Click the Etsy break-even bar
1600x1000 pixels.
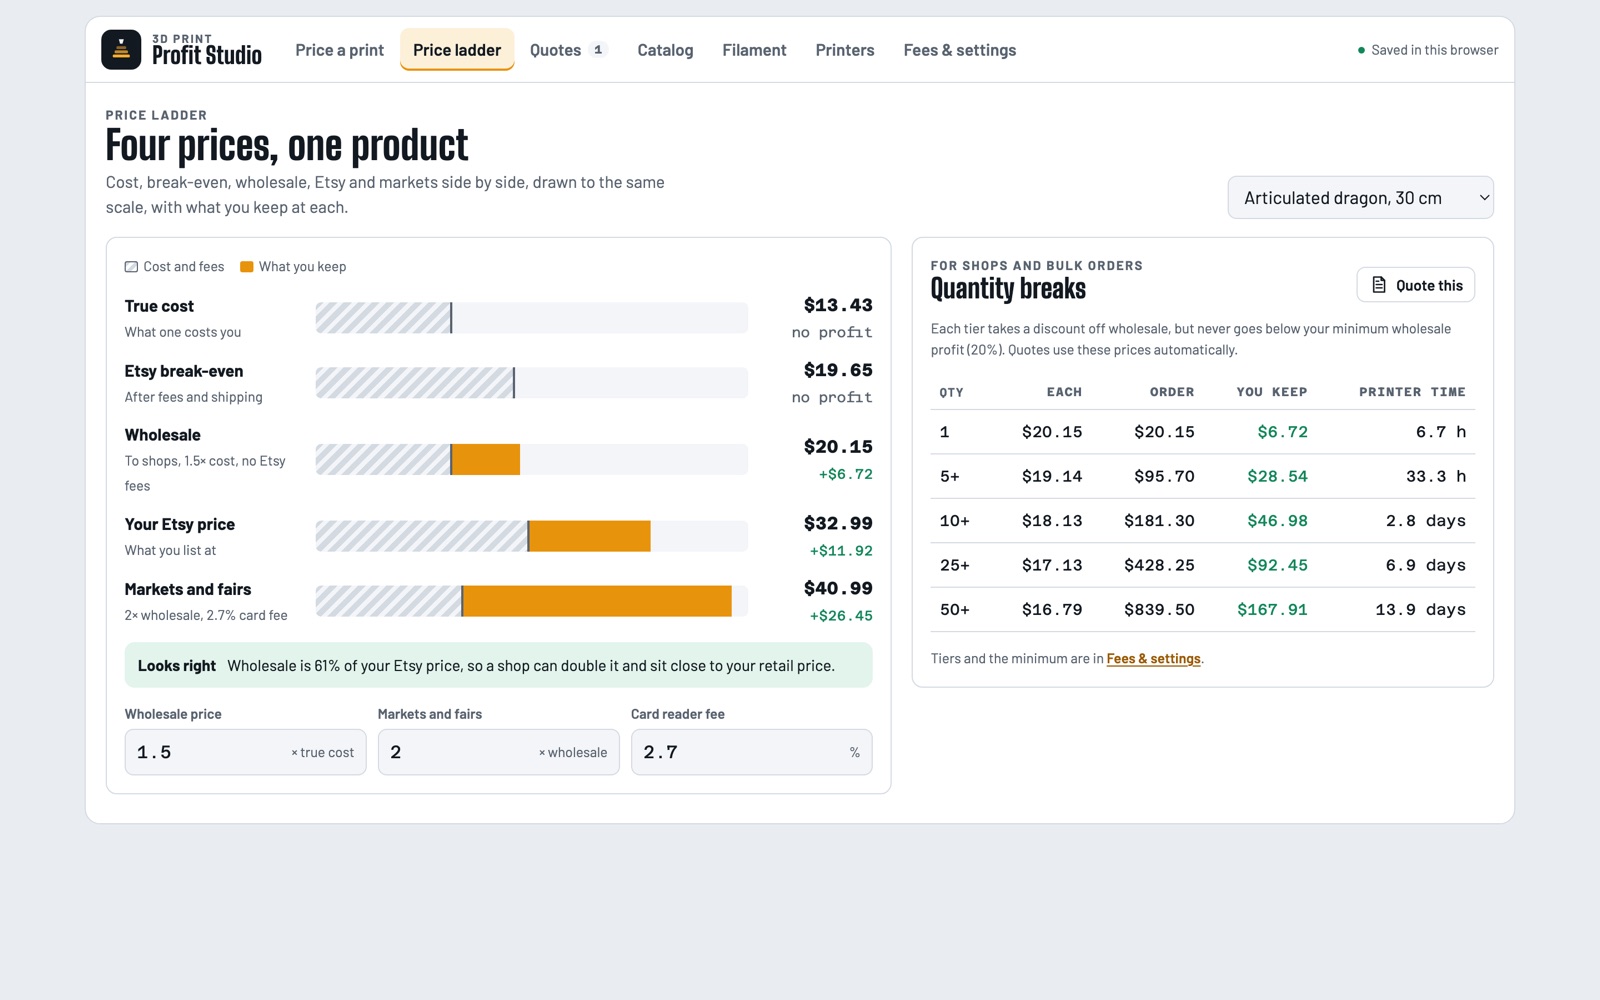(x=531, y=383)
